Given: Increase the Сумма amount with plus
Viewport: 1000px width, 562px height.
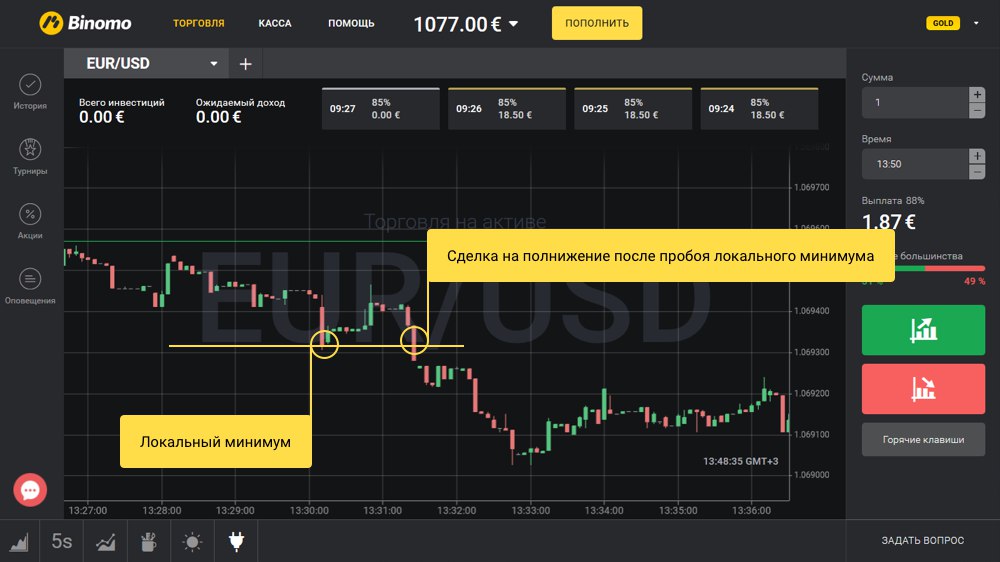Looking at the screenshot, I should tap(976, 95).
